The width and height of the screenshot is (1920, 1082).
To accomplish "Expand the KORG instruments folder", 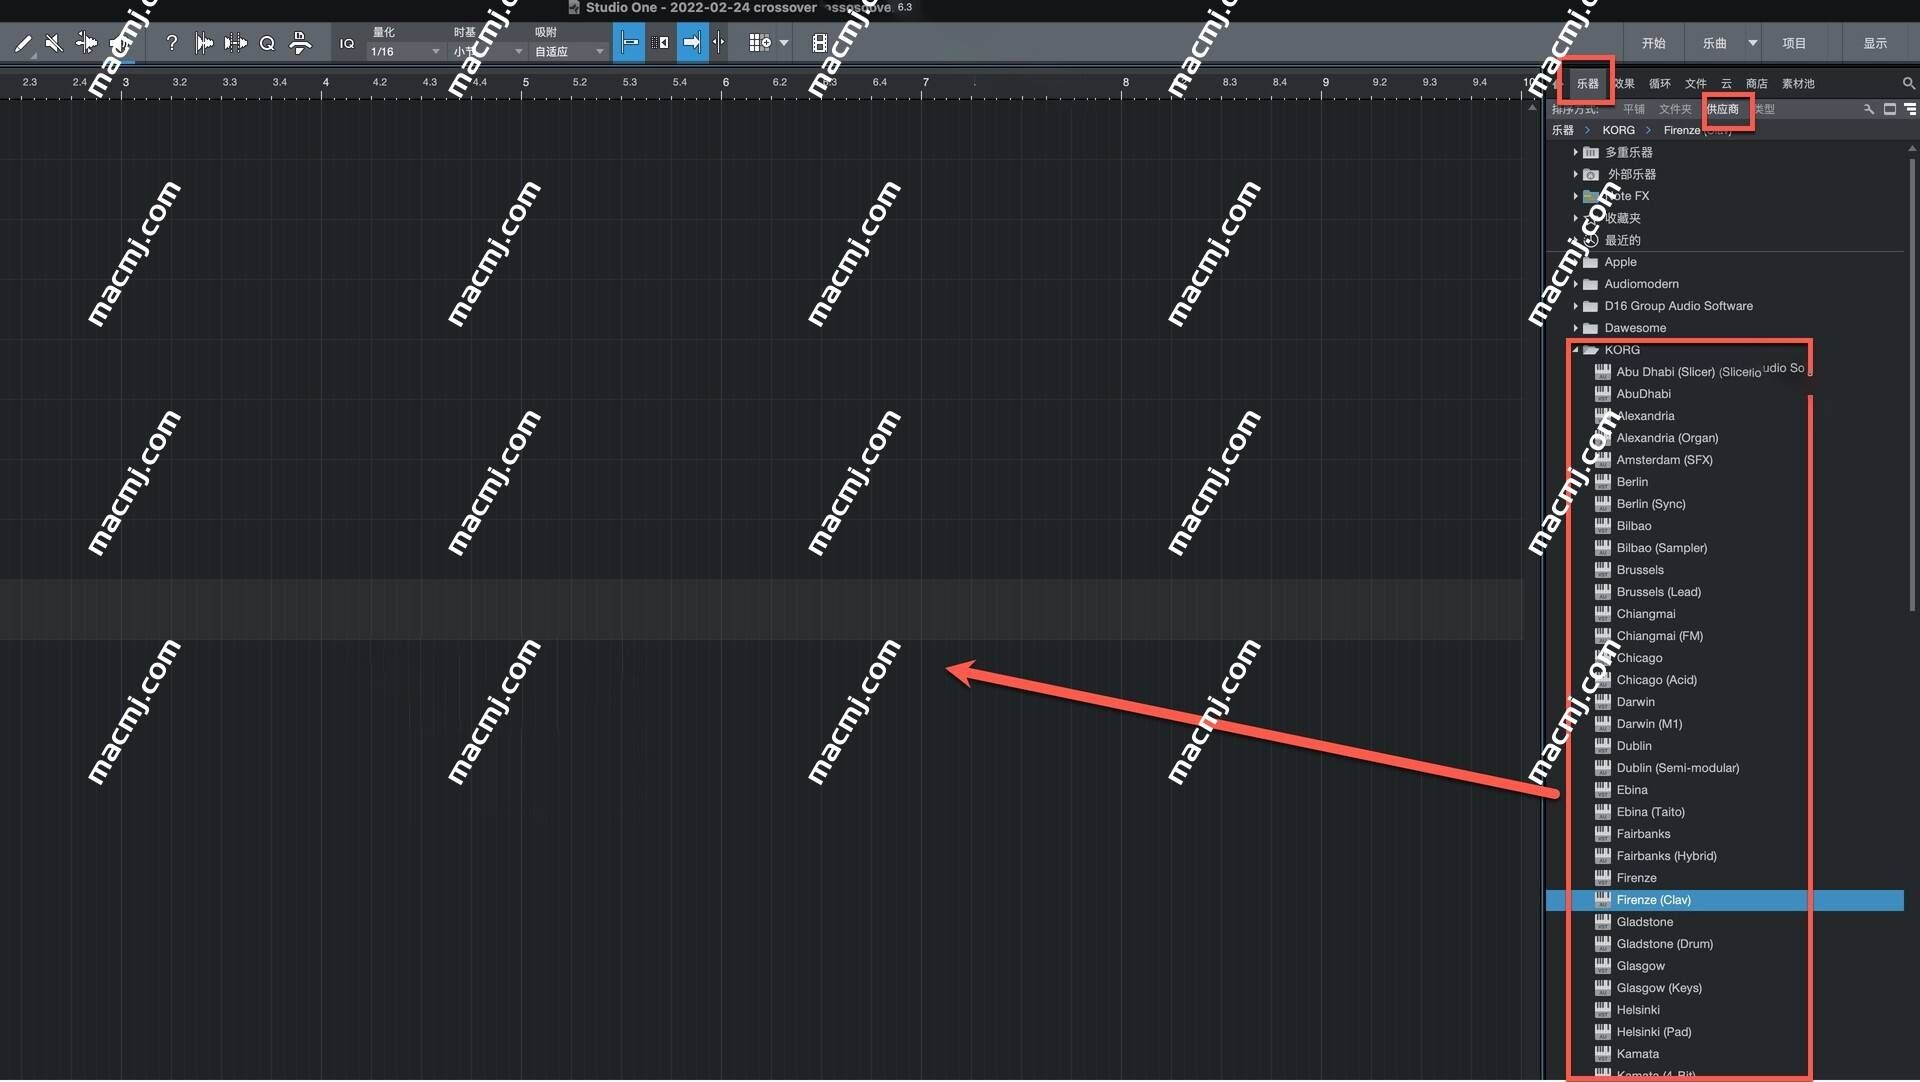I will pyautogui.click(x=1577, y=349).
